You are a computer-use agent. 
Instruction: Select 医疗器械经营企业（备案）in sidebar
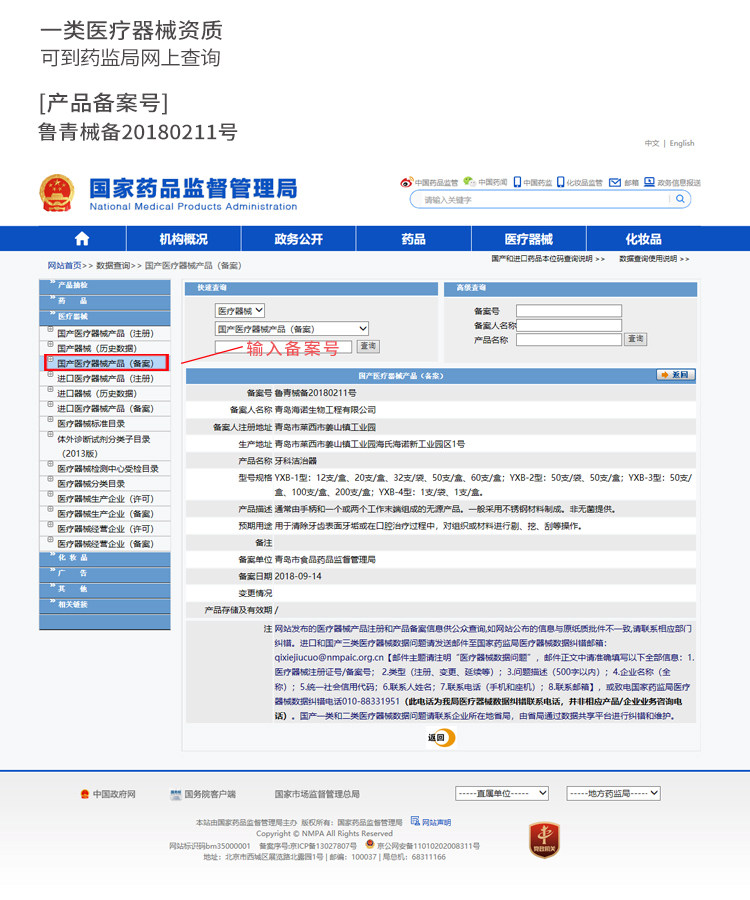[106, 544]
